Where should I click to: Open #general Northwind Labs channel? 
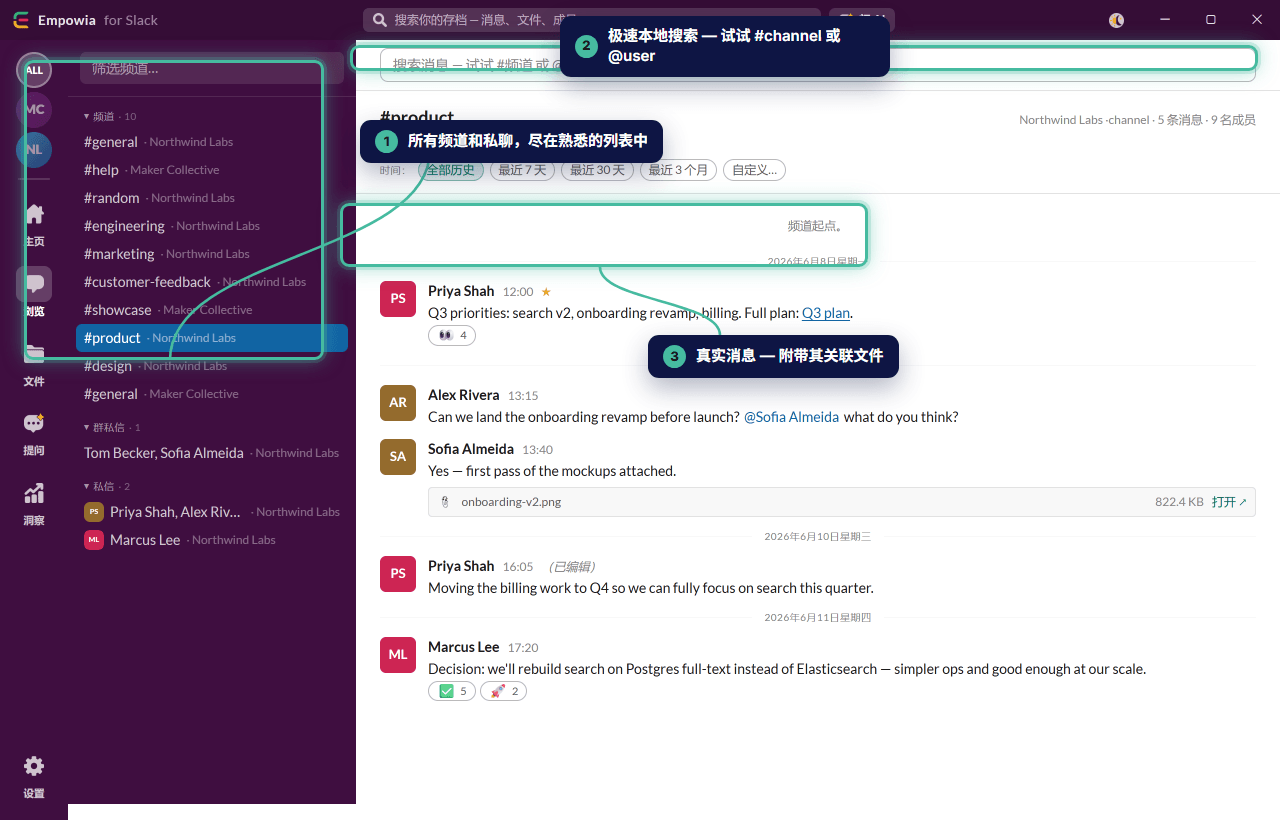pos(212,142)
